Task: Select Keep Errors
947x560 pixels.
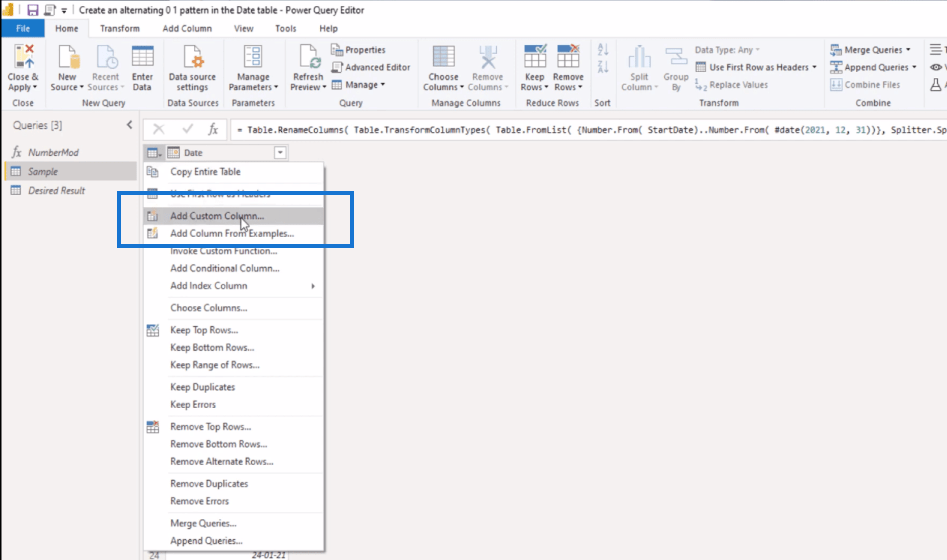Action: [x=234, y=404]
